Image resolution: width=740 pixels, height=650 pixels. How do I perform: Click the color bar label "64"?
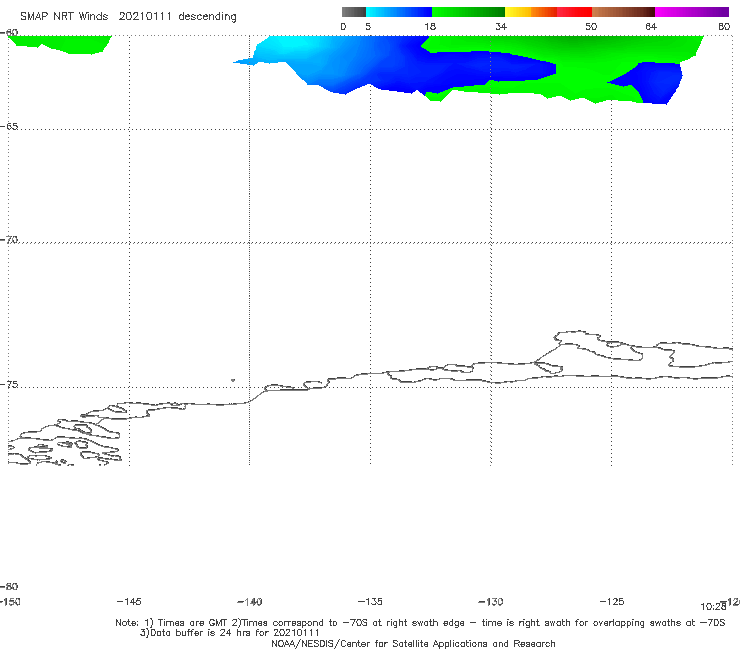(651, 27)
